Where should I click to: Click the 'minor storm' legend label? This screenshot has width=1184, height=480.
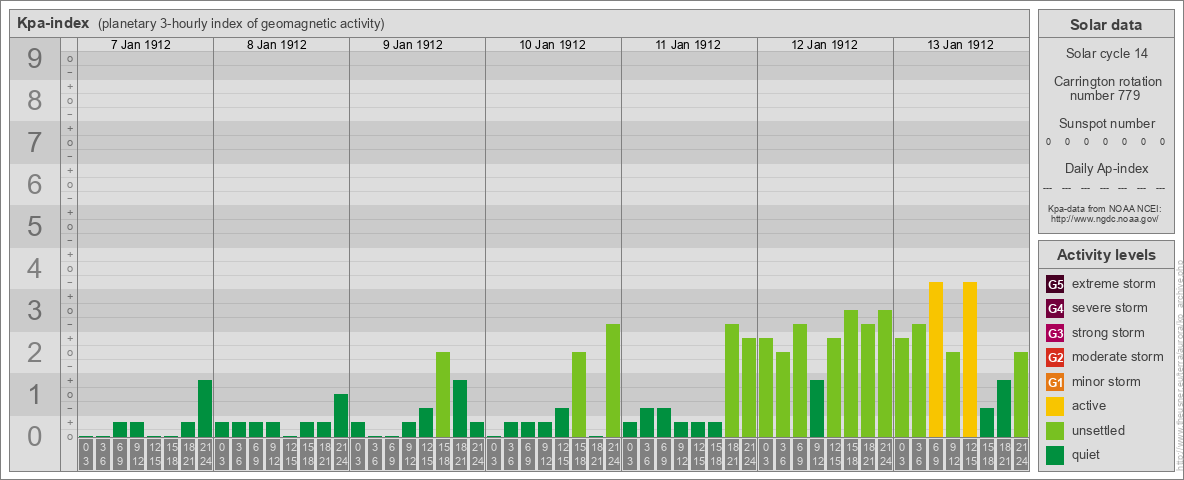click(x=1106, y=381)
